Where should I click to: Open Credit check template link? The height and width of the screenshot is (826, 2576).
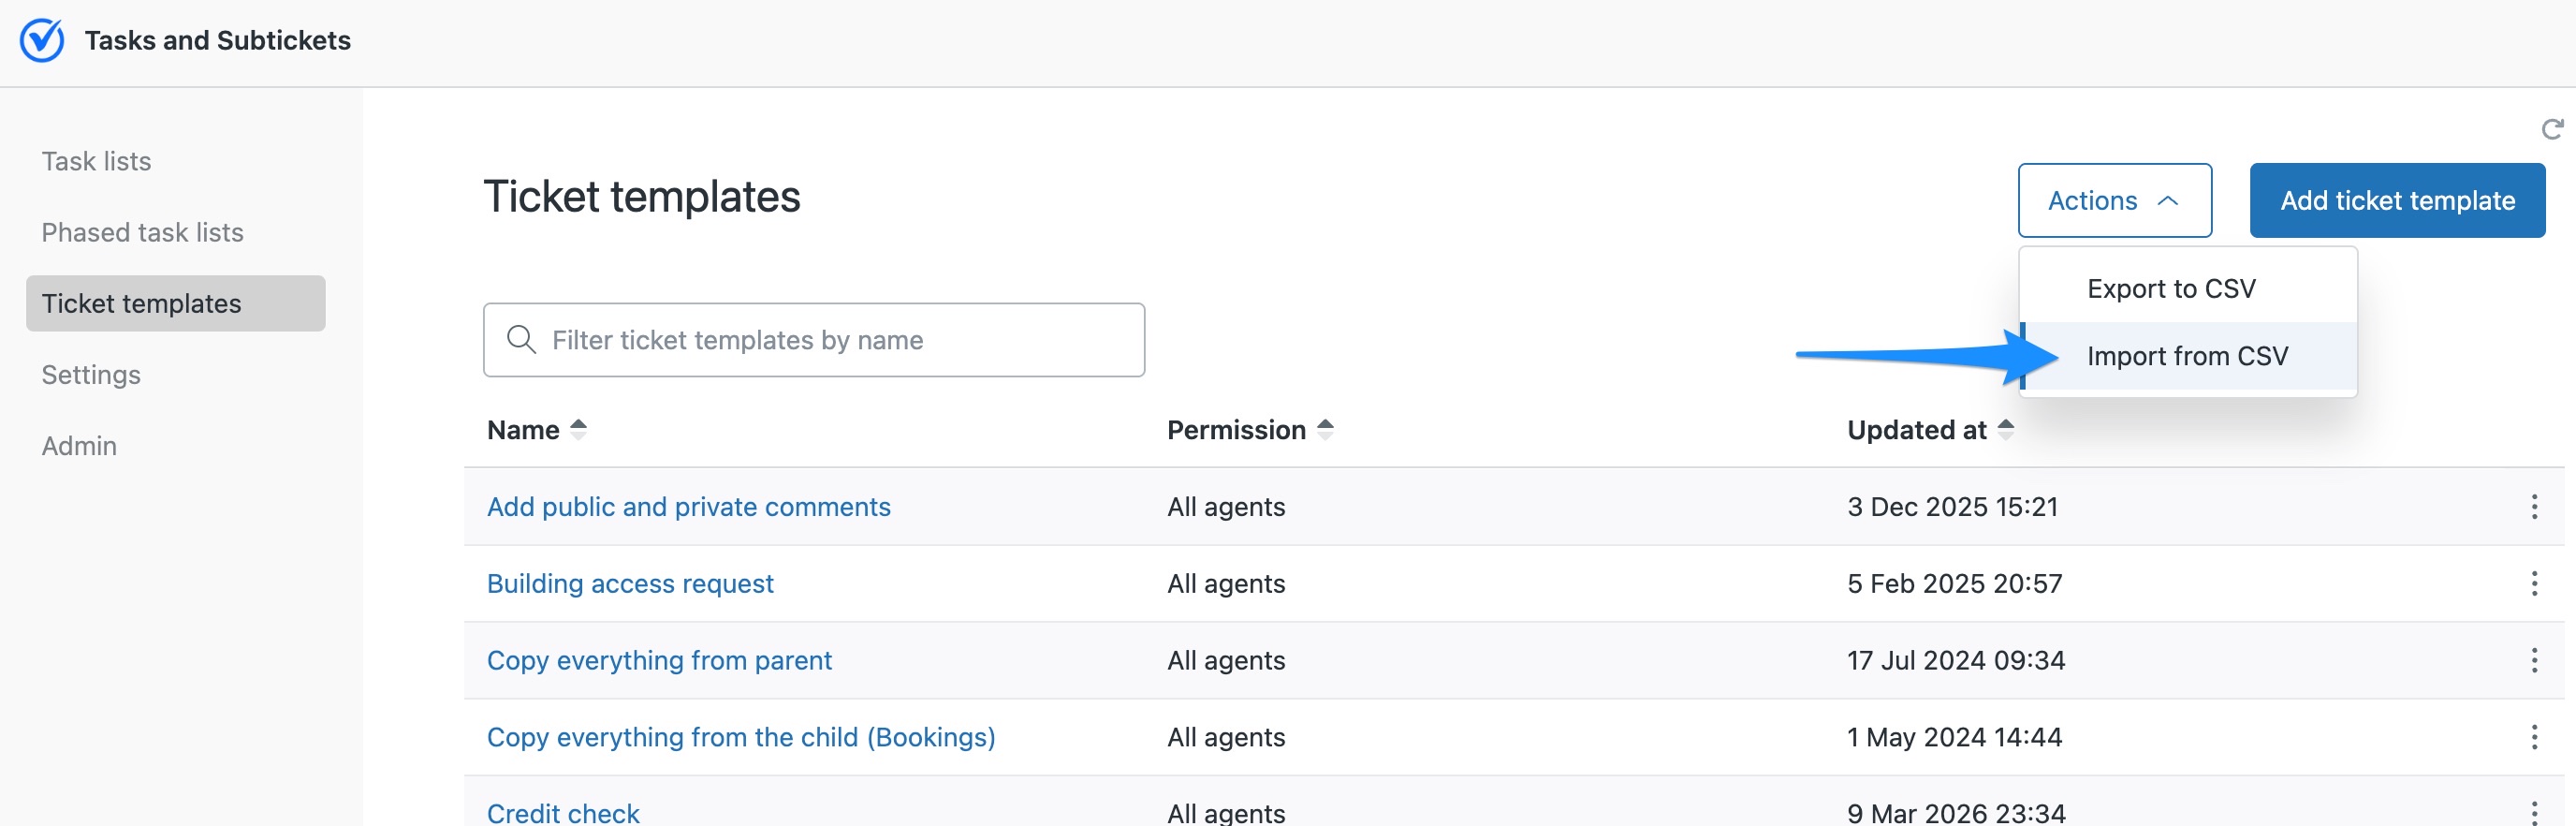click(x=563, y=812)
